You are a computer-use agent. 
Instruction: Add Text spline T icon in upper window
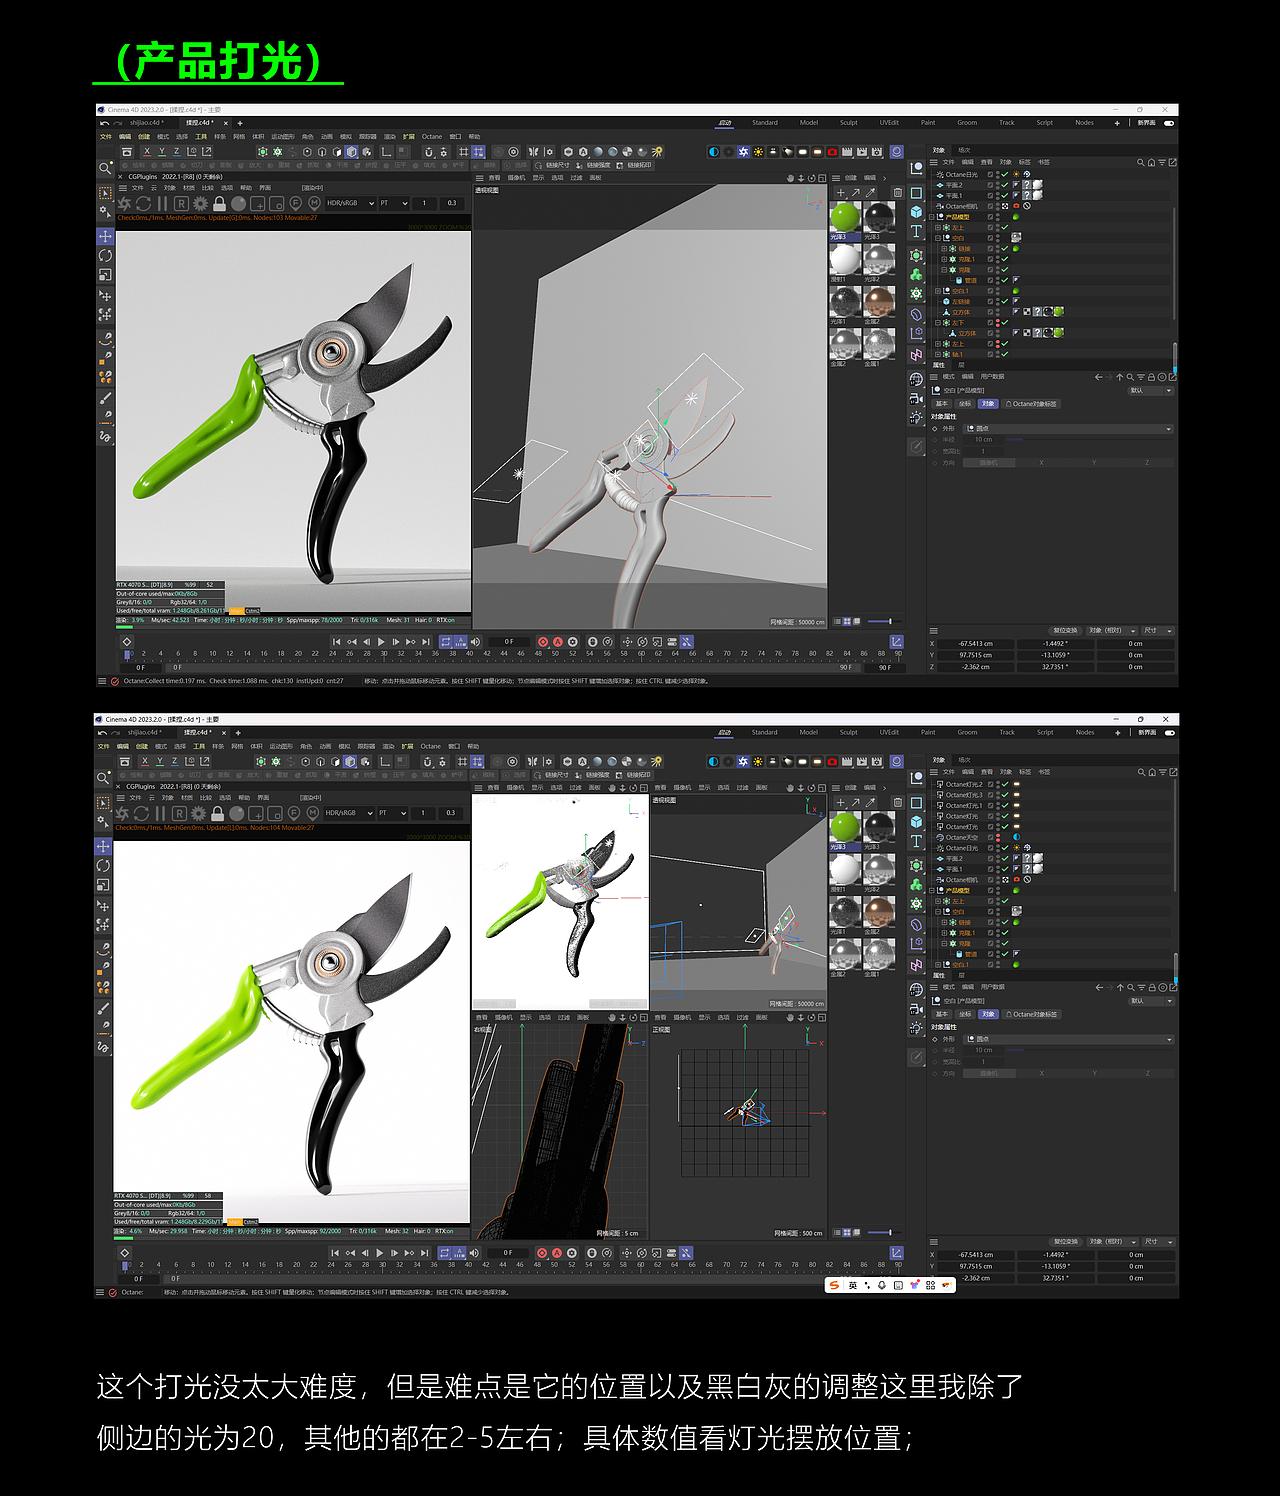pos(916,231)
